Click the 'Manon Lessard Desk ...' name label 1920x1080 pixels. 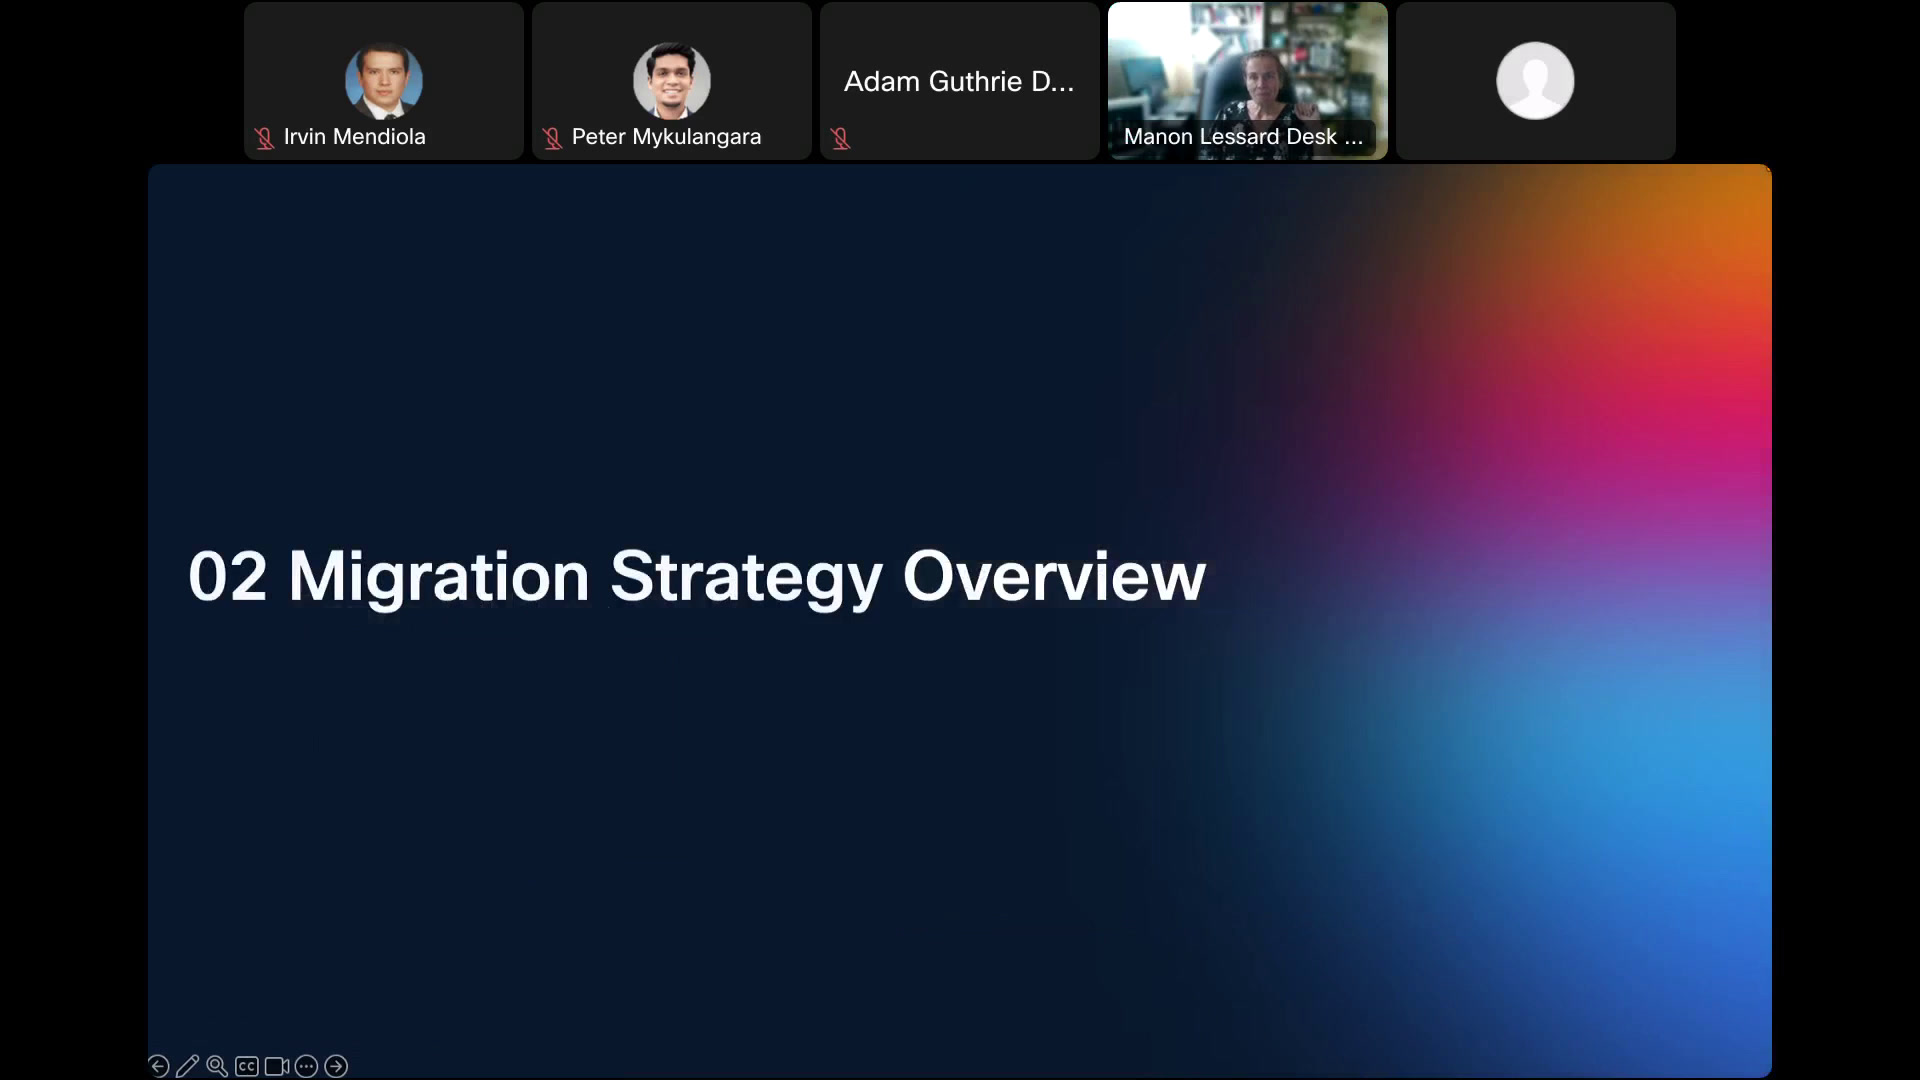click(1243, 137)
